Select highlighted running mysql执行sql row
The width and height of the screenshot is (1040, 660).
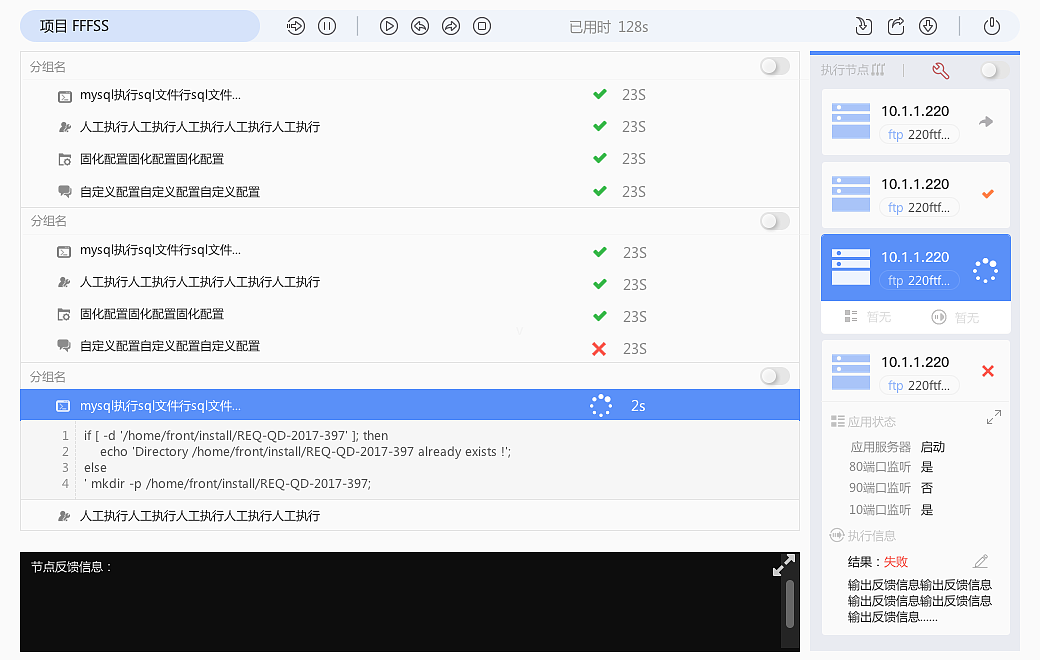[410, 405]
